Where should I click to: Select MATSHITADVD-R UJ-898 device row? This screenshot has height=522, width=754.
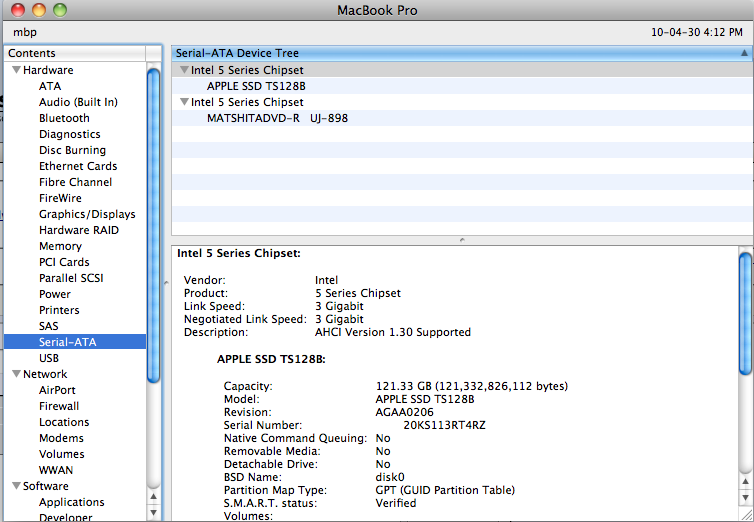(x=462, y=118)
